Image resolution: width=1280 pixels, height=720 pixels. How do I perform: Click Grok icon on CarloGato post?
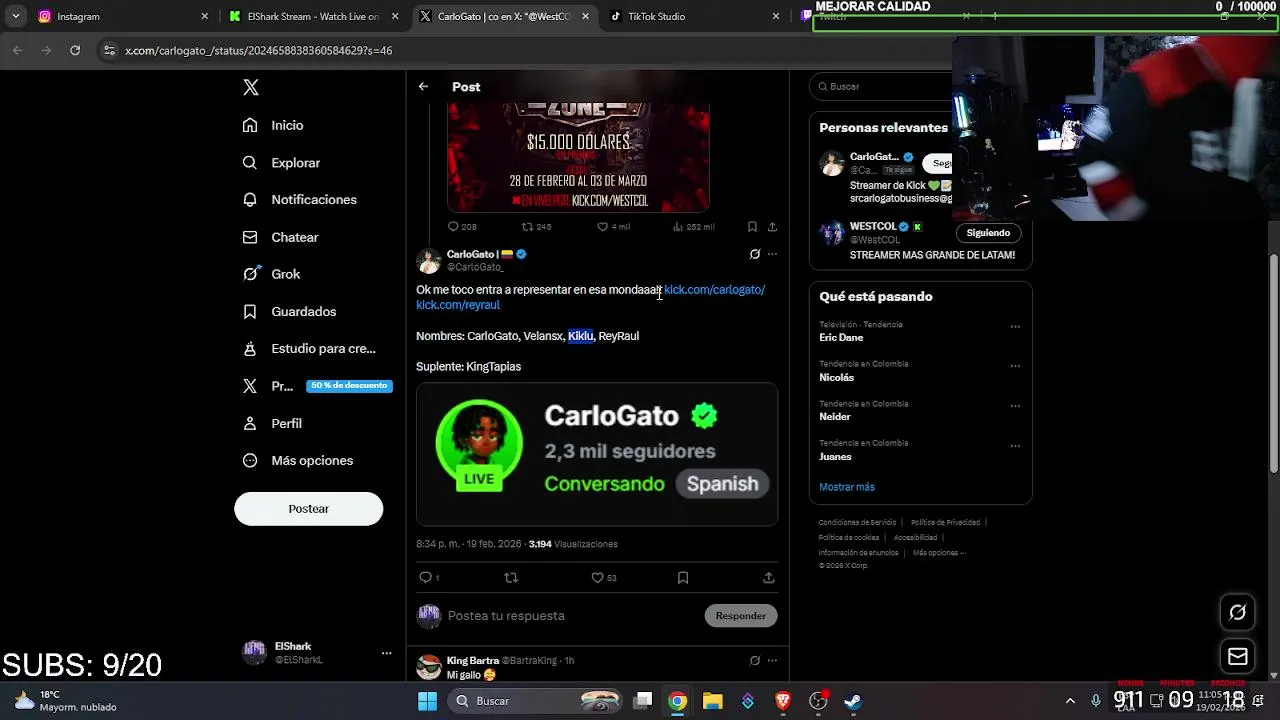pyautogui.click(x=755, y=254)
